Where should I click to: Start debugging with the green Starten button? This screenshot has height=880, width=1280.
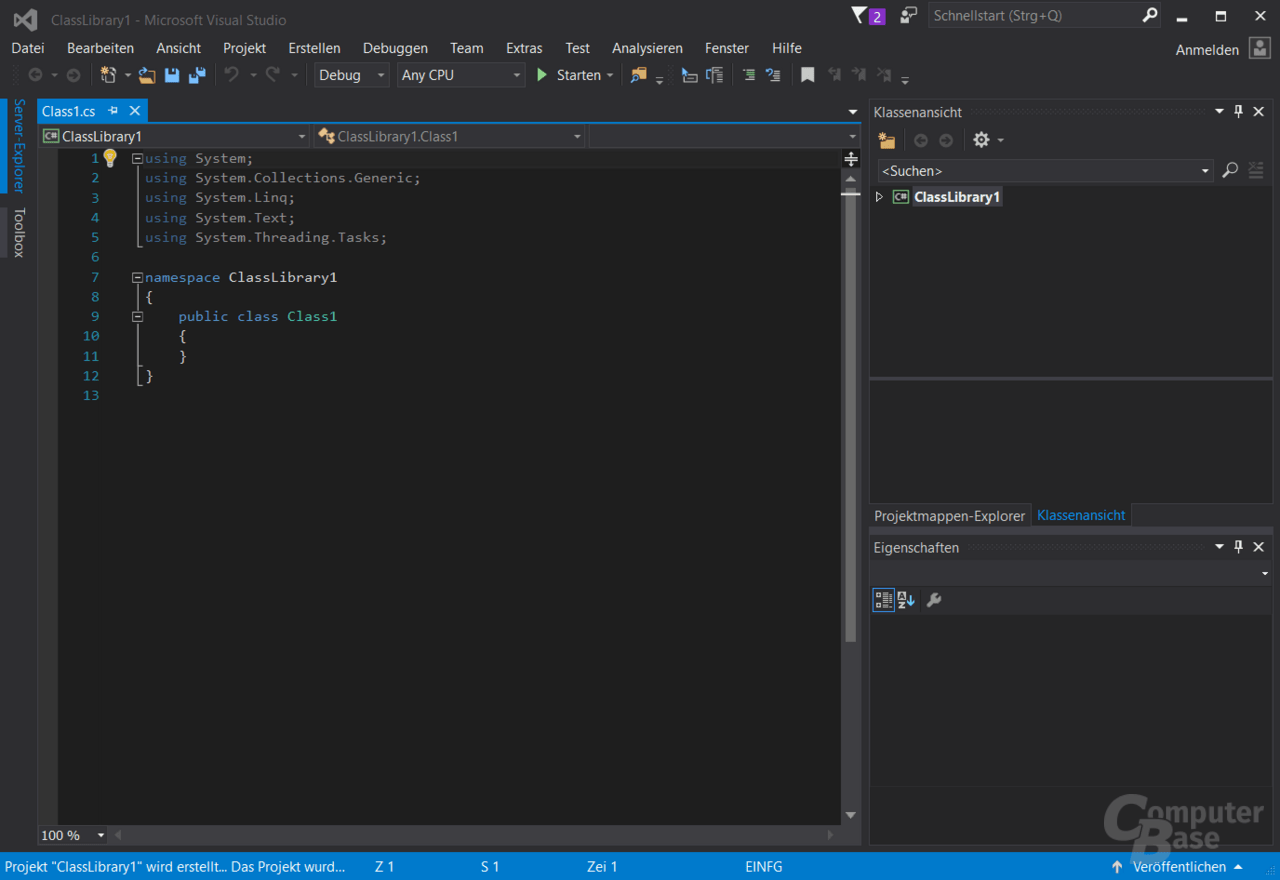(x=575, y=74)
